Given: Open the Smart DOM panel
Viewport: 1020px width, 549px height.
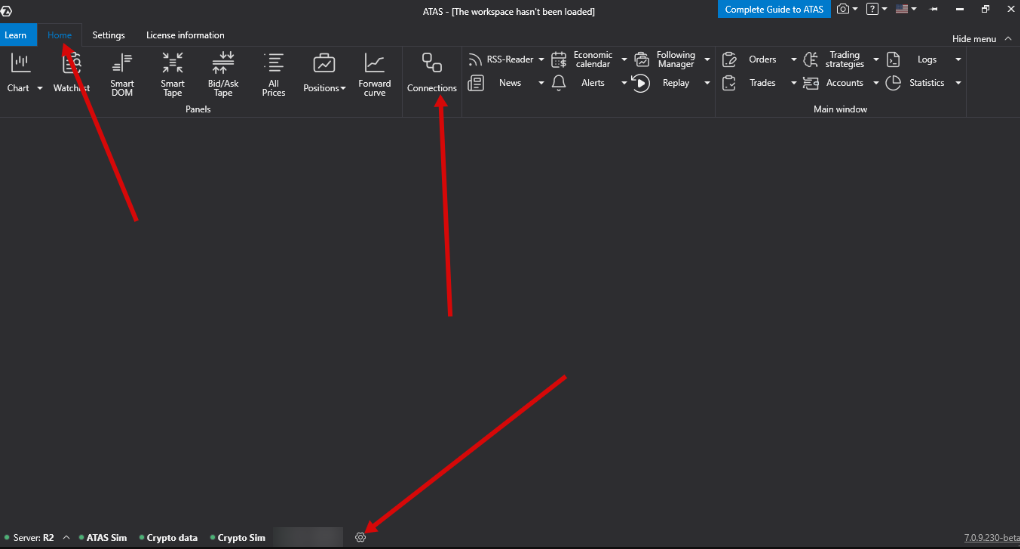Looking at the screenshot, I should coord(122,74).
